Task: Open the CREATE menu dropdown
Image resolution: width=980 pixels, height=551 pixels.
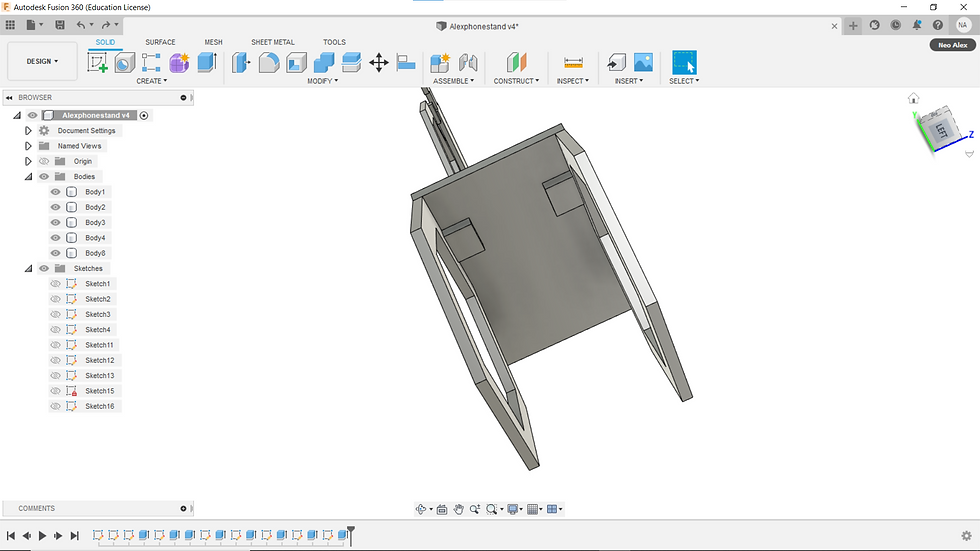Action: pos(152,81)
